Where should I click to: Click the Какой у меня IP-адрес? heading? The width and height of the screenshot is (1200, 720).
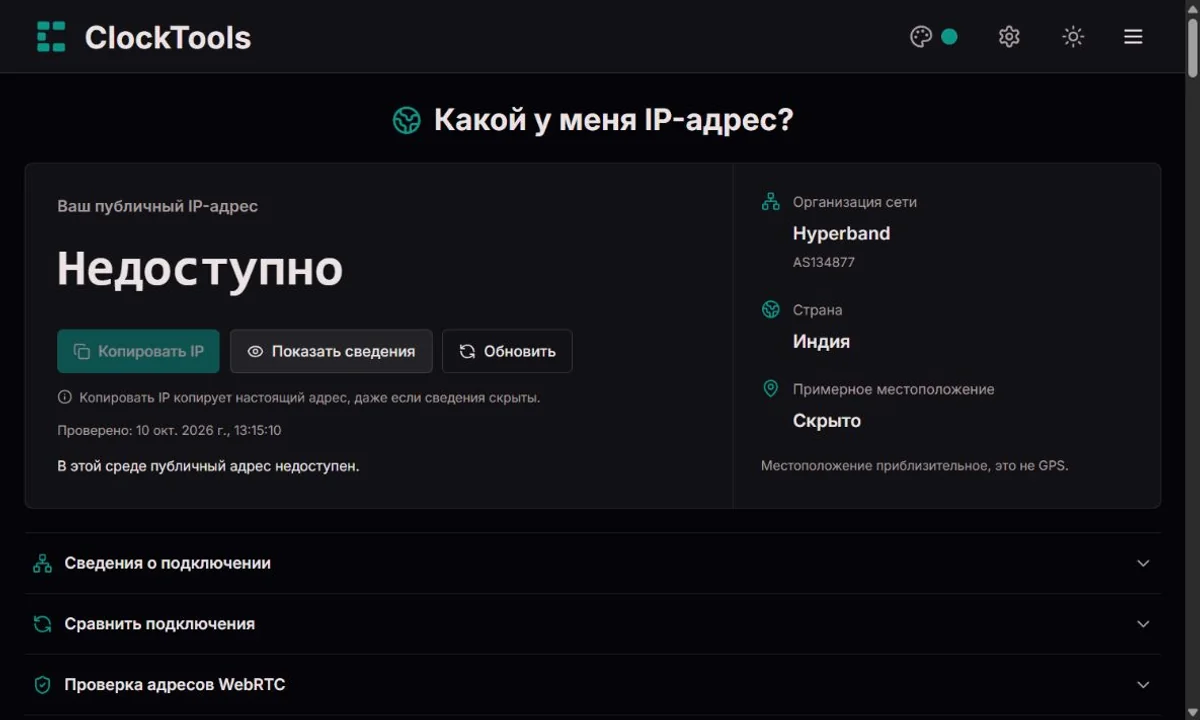tap(613, 121)
